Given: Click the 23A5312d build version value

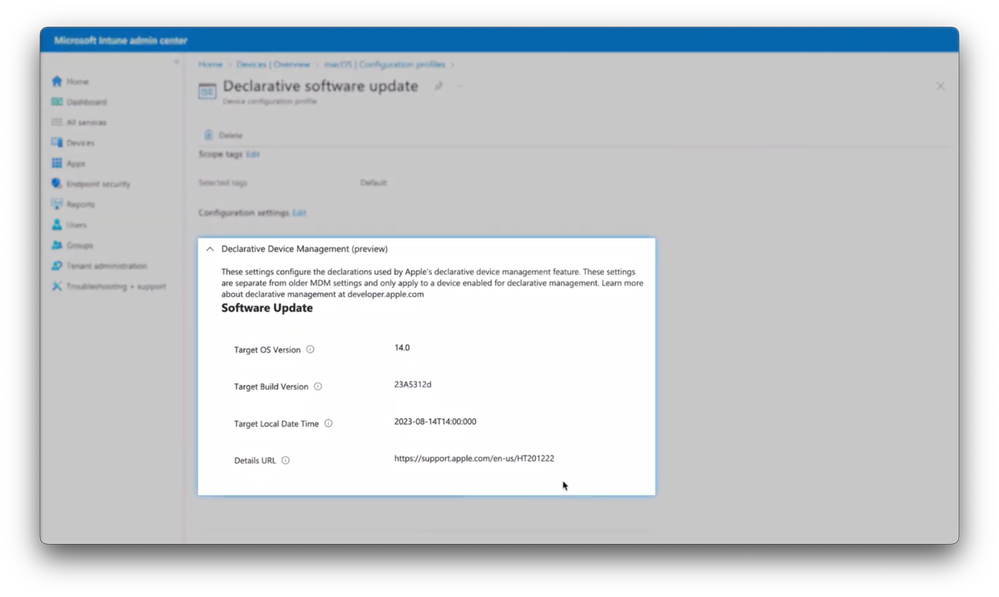Looking at the screenshot, I should click(x=413, y=384).
